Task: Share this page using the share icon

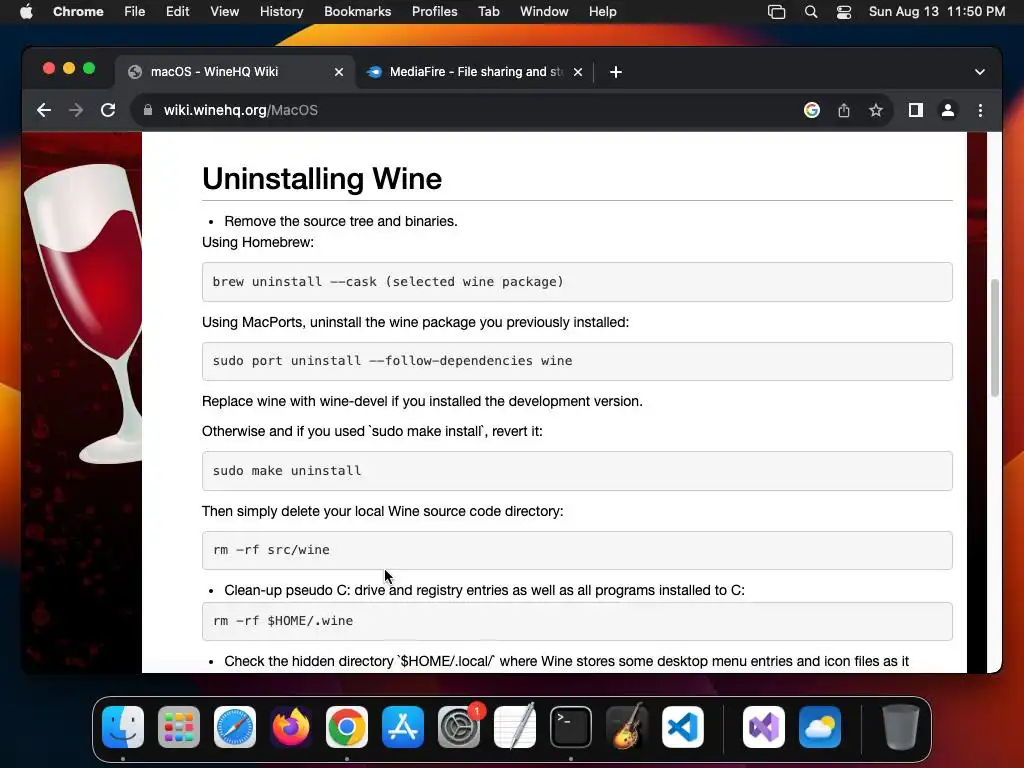Action: coord(844,110)
